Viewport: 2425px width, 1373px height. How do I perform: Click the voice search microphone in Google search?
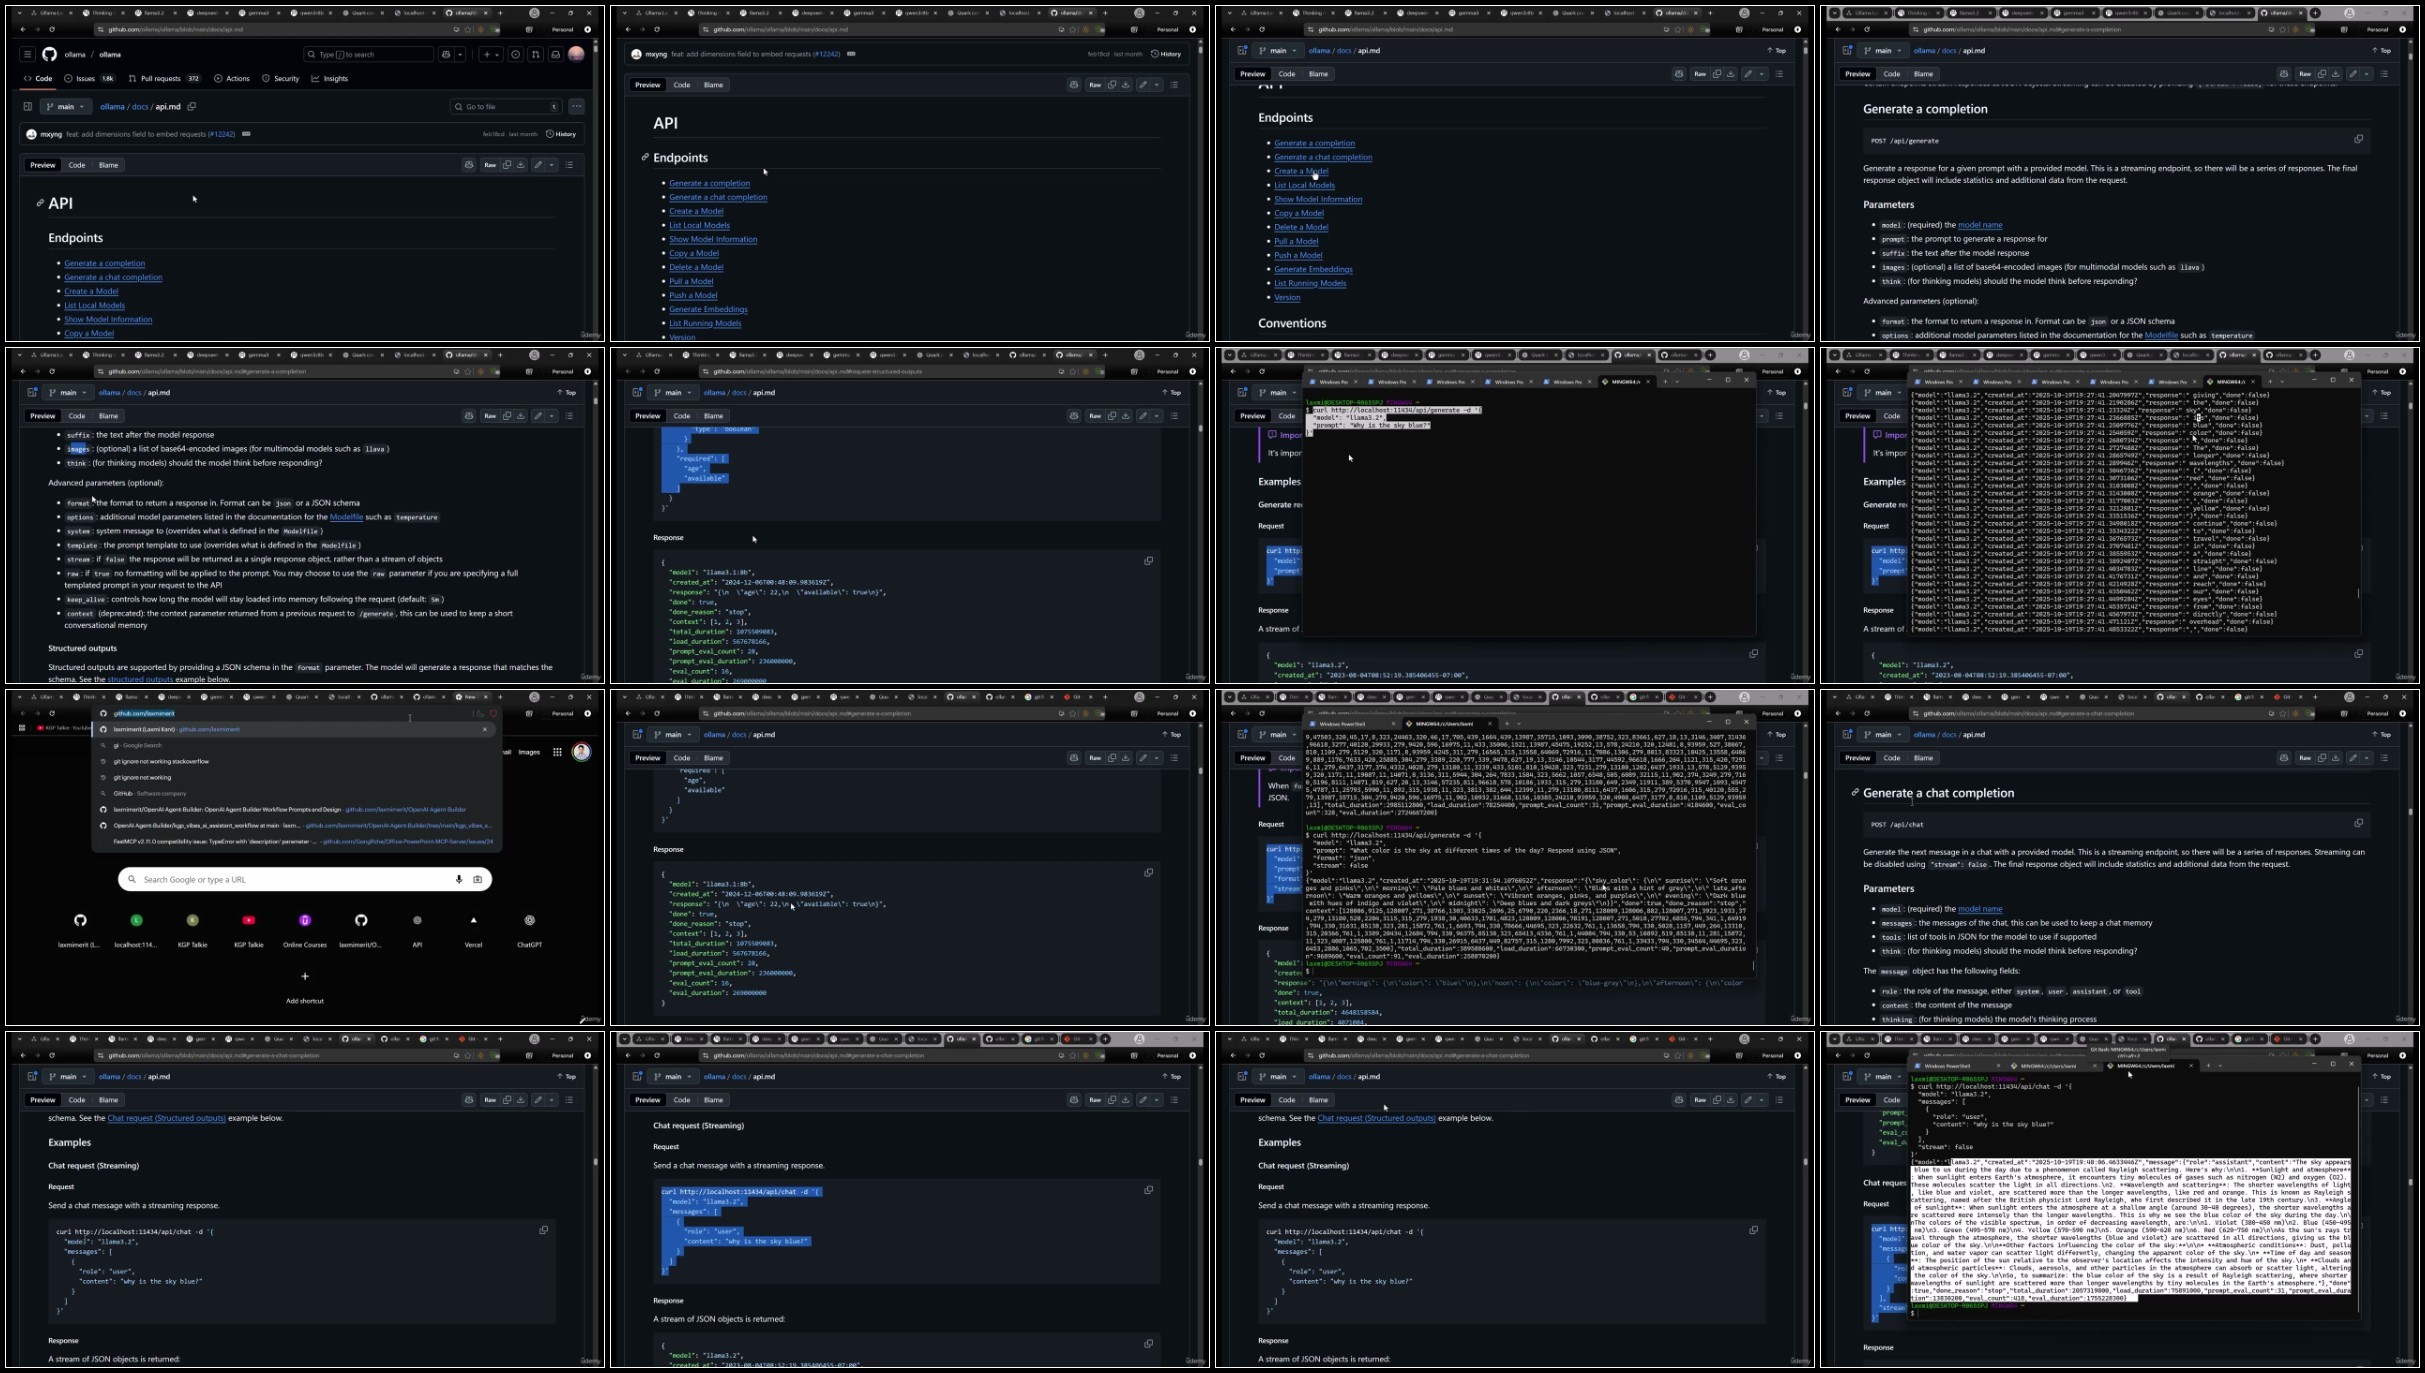[x=459, y=879]
